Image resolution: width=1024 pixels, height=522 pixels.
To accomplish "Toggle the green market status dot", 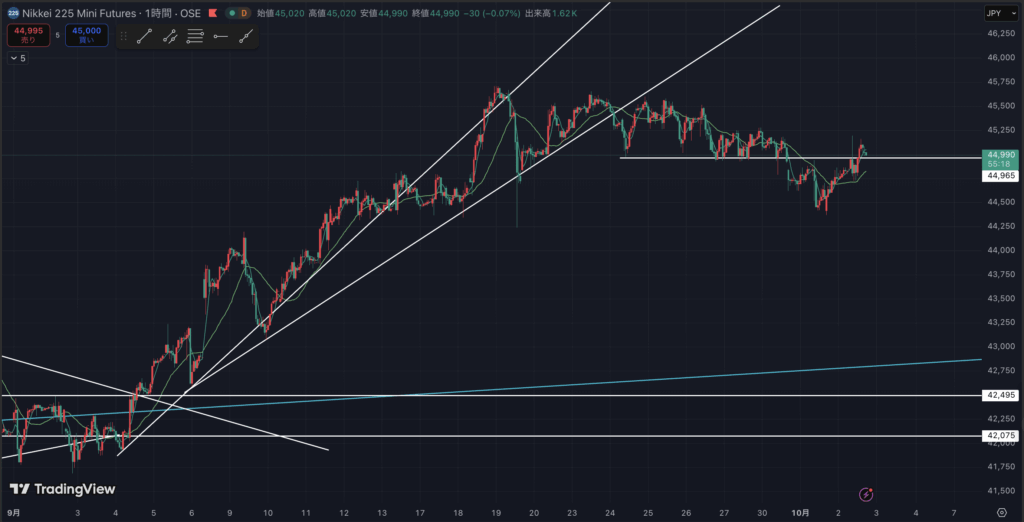I will (232, 13).
